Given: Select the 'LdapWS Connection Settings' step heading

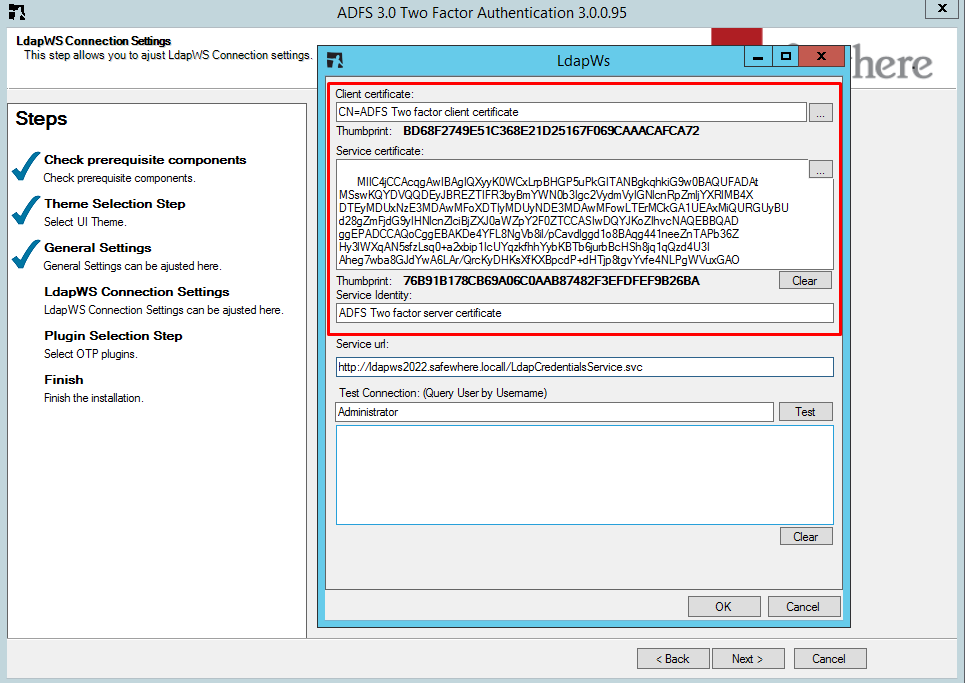Looking at the screenshot, I should [137, 292].
